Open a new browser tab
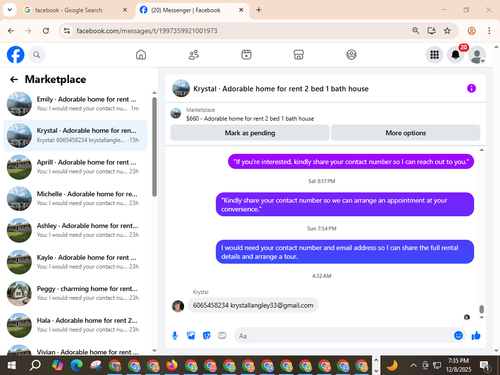 point(259,10)
